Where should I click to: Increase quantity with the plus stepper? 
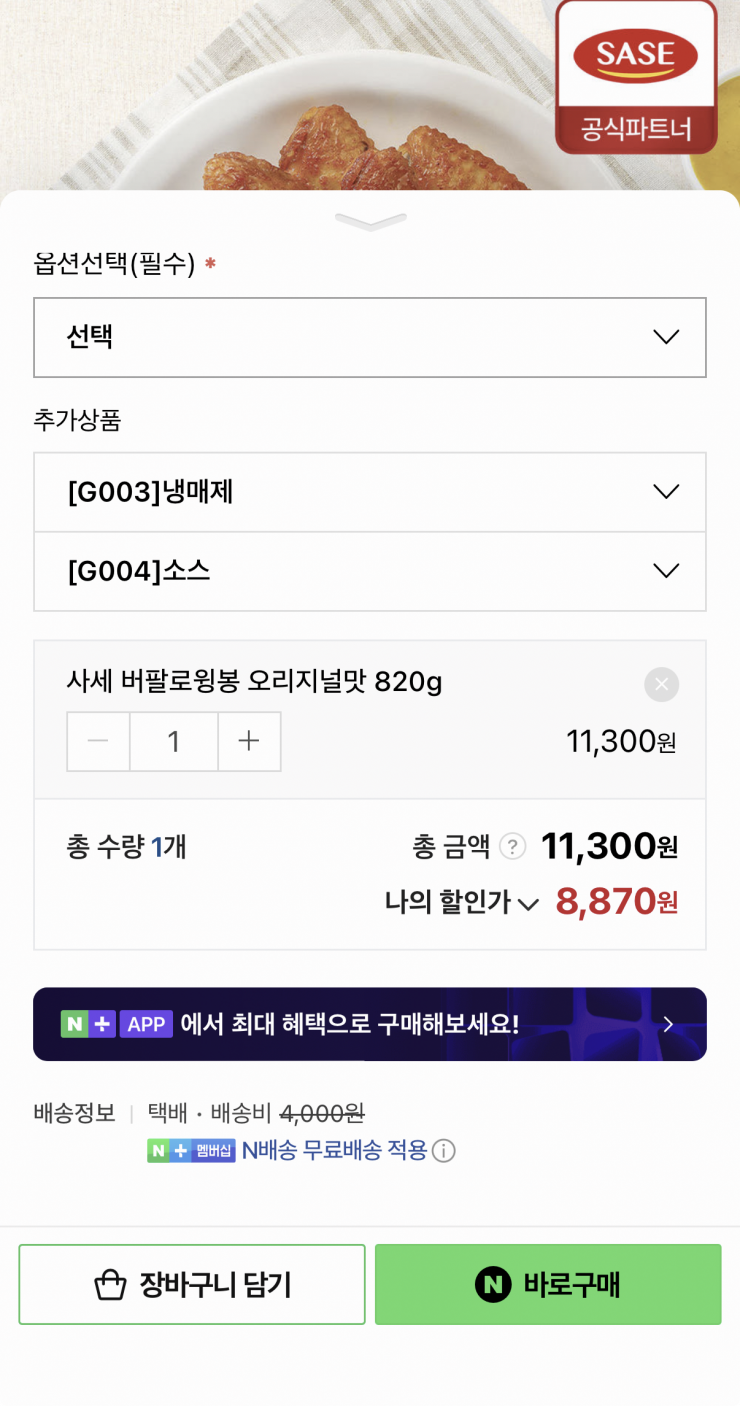point(249,741)
